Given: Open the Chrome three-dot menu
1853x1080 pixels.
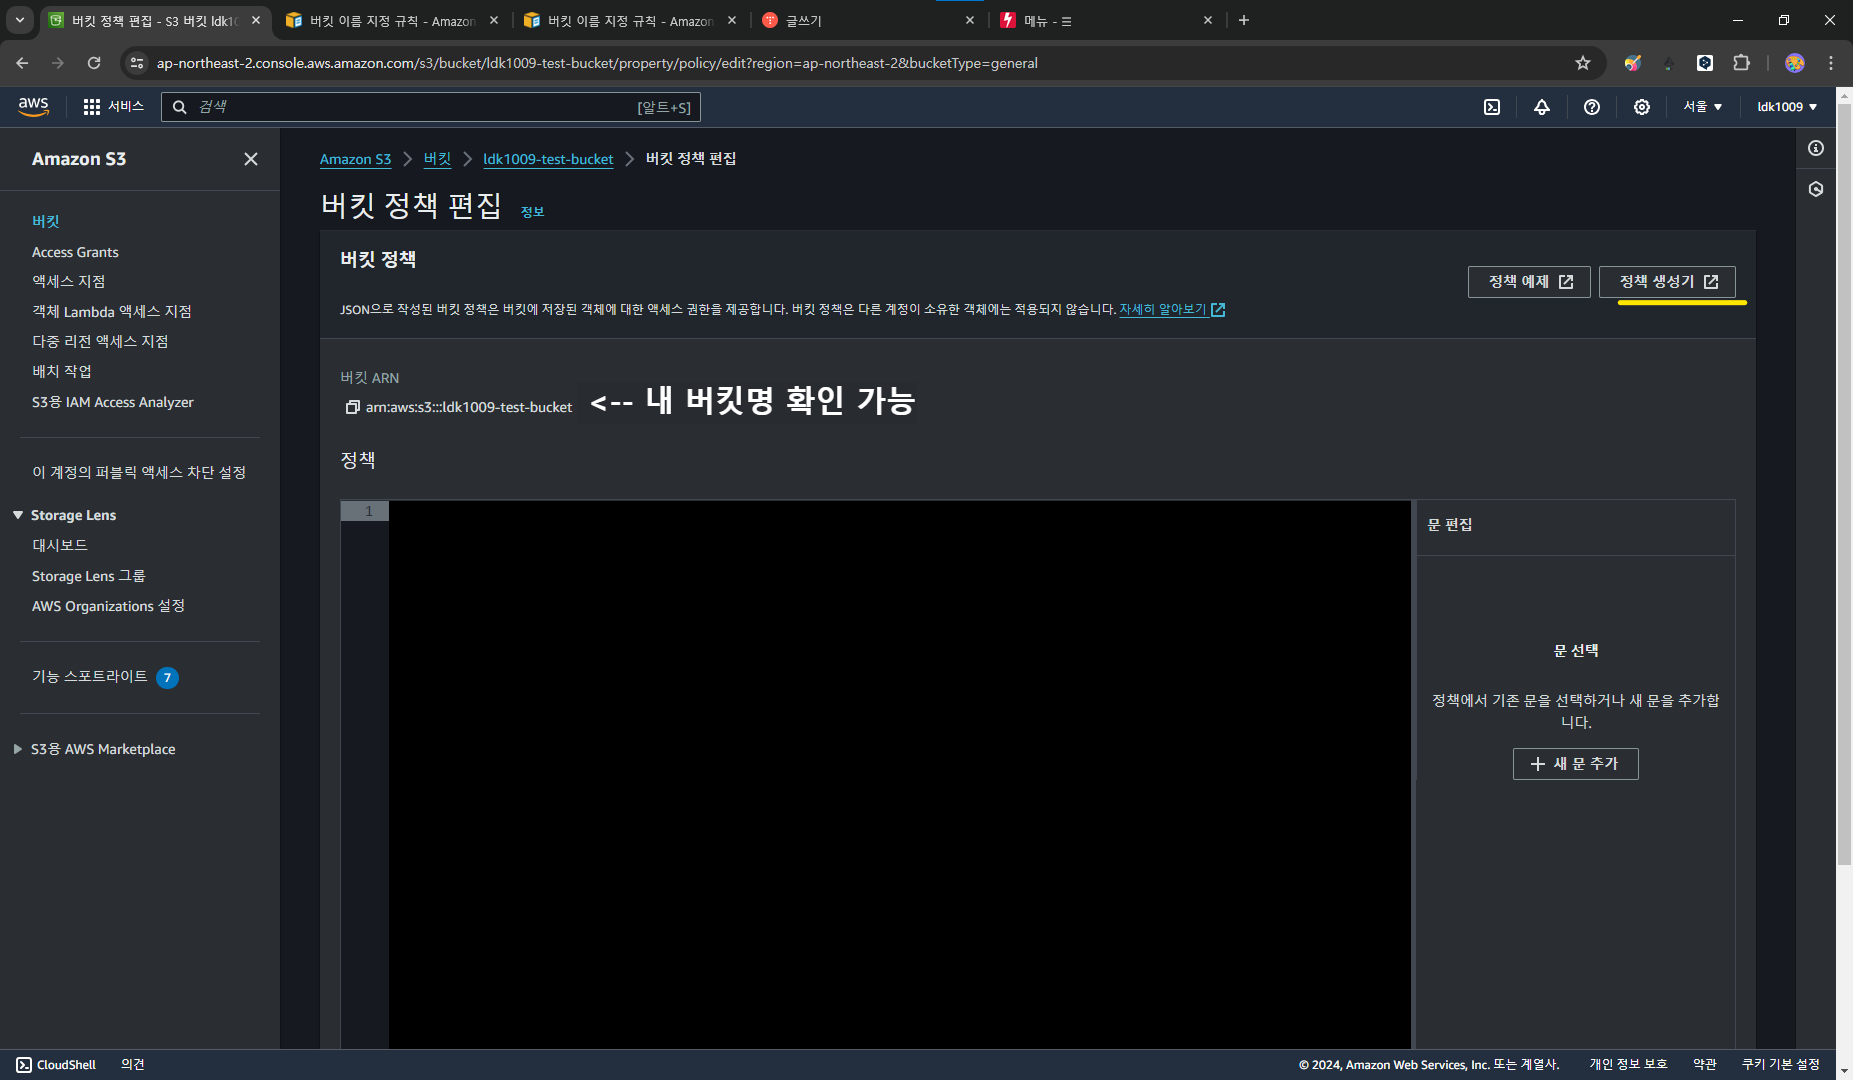Looking at the screenshot, I should click(1831, 63).
